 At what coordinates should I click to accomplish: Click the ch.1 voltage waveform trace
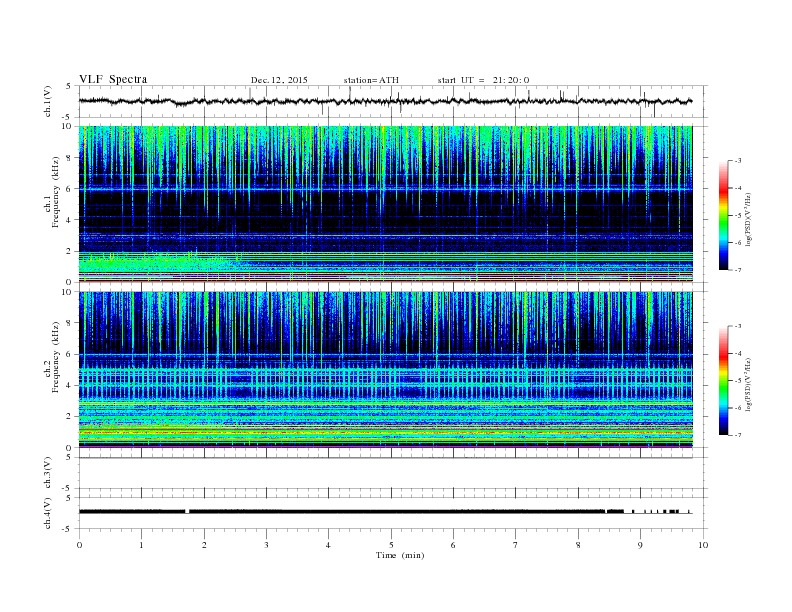[x=385, y=101]
